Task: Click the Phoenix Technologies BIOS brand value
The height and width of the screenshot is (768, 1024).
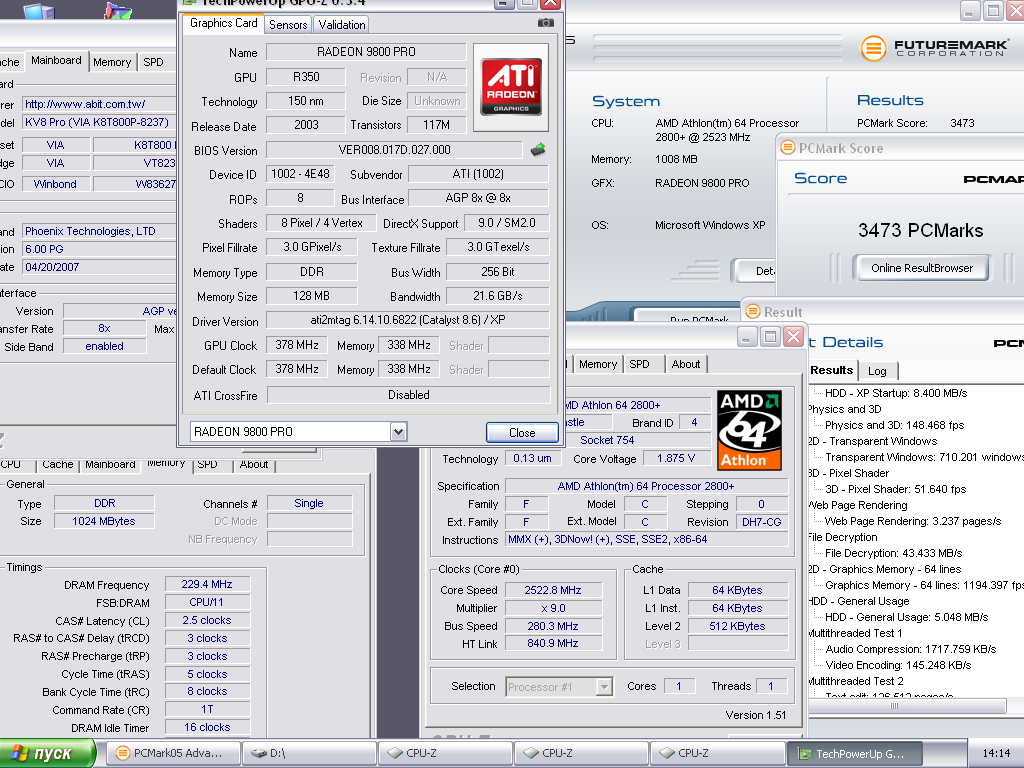Action: (x=99, y=231)
